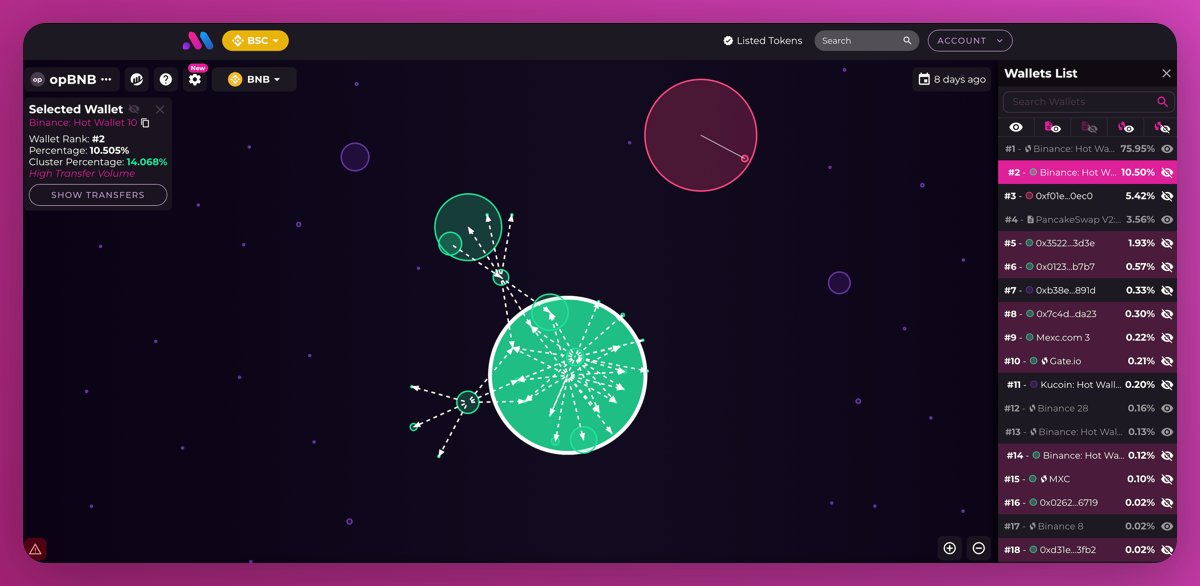Image resolution: width=1200 pixels, height=586 pixels.
Task: Toggle visibility of wallet #12 Binance 28
Action: 1166,408
